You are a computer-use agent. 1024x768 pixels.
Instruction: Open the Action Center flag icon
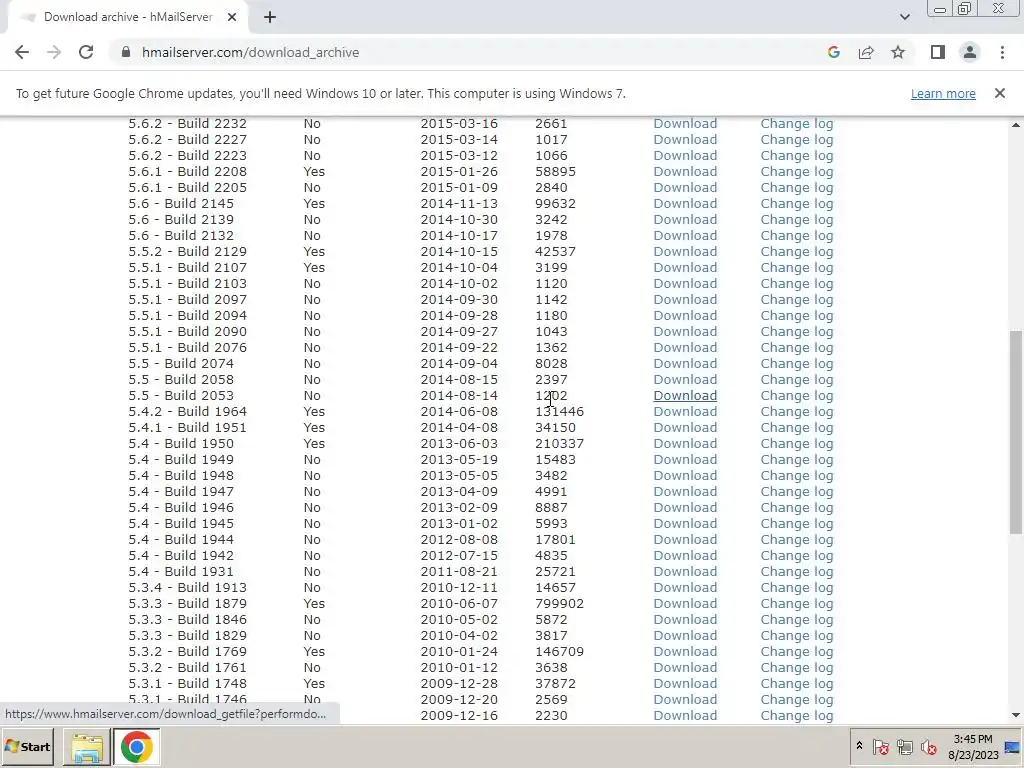880,746
